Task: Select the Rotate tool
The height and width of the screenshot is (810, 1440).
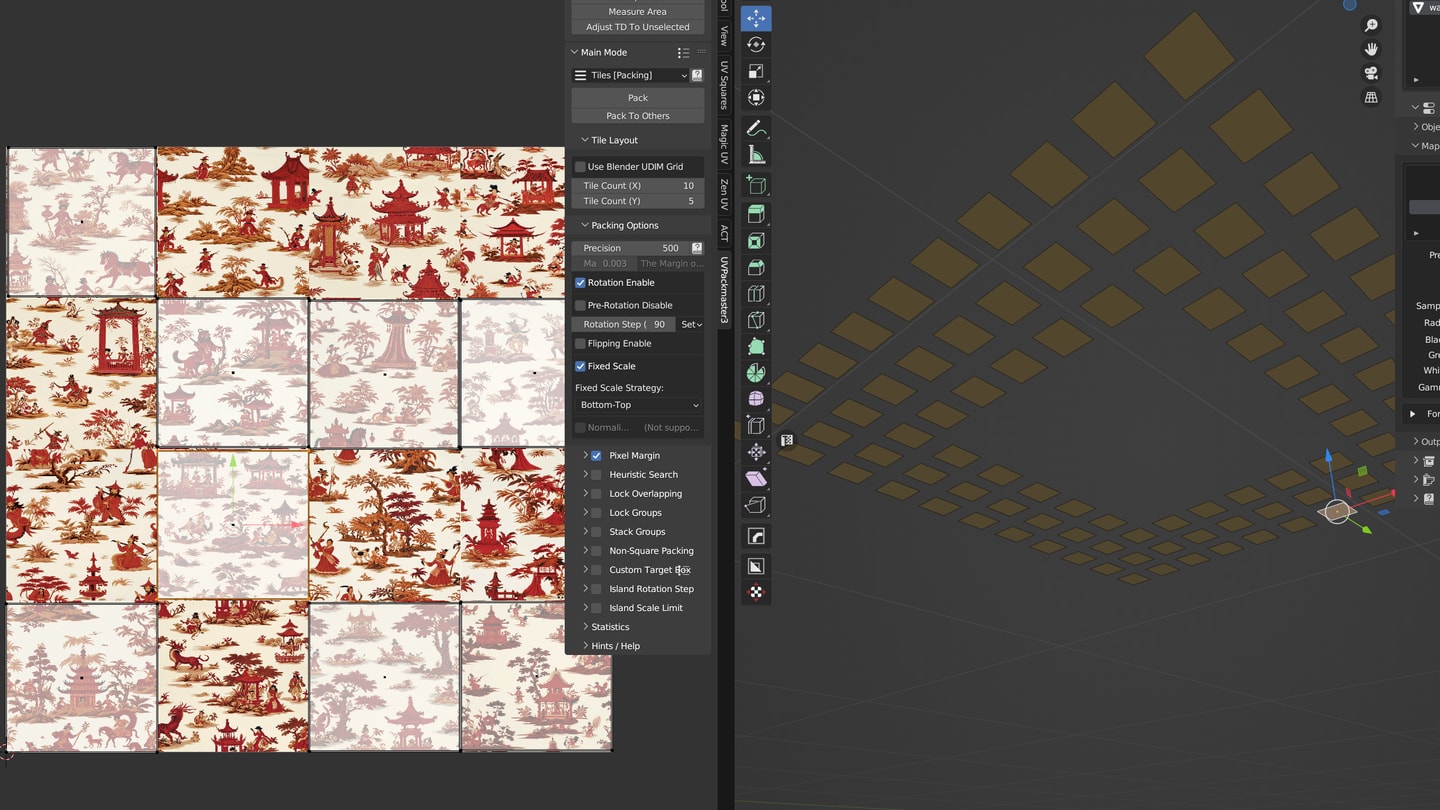Action: pyautogui.click(x=756, y=44)
